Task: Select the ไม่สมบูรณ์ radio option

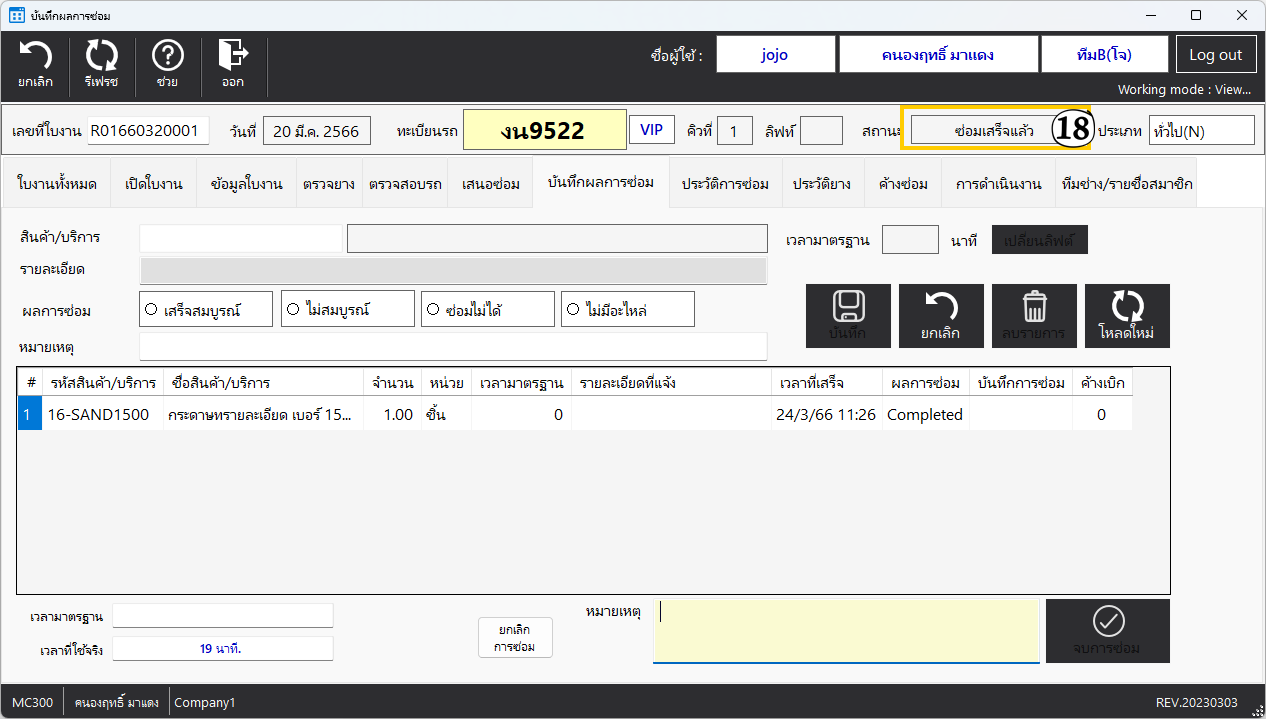Action: 293,310
